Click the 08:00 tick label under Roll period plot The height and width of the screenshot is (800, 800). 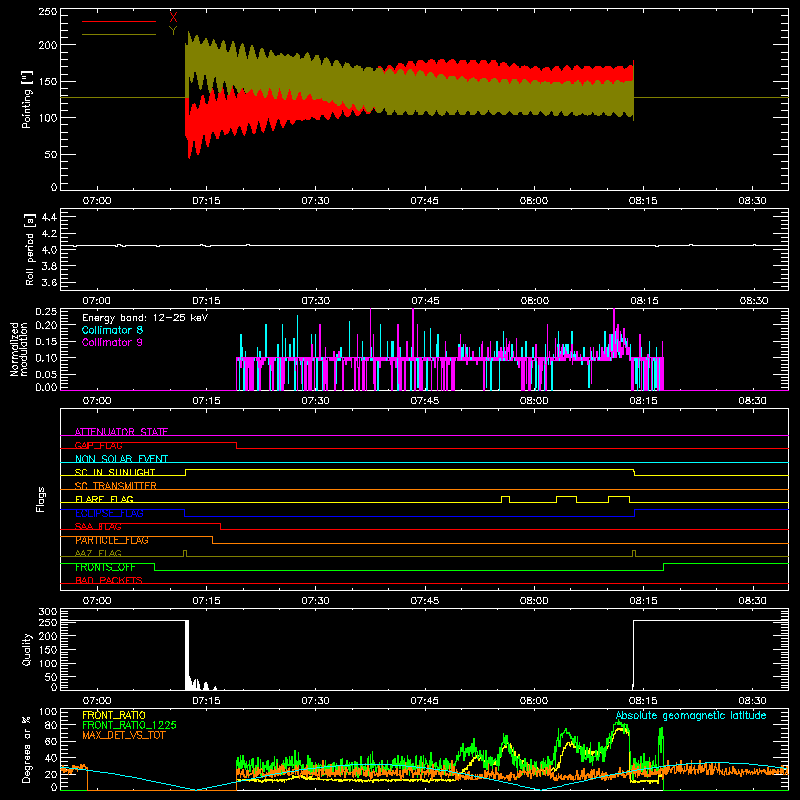point(534,301)
